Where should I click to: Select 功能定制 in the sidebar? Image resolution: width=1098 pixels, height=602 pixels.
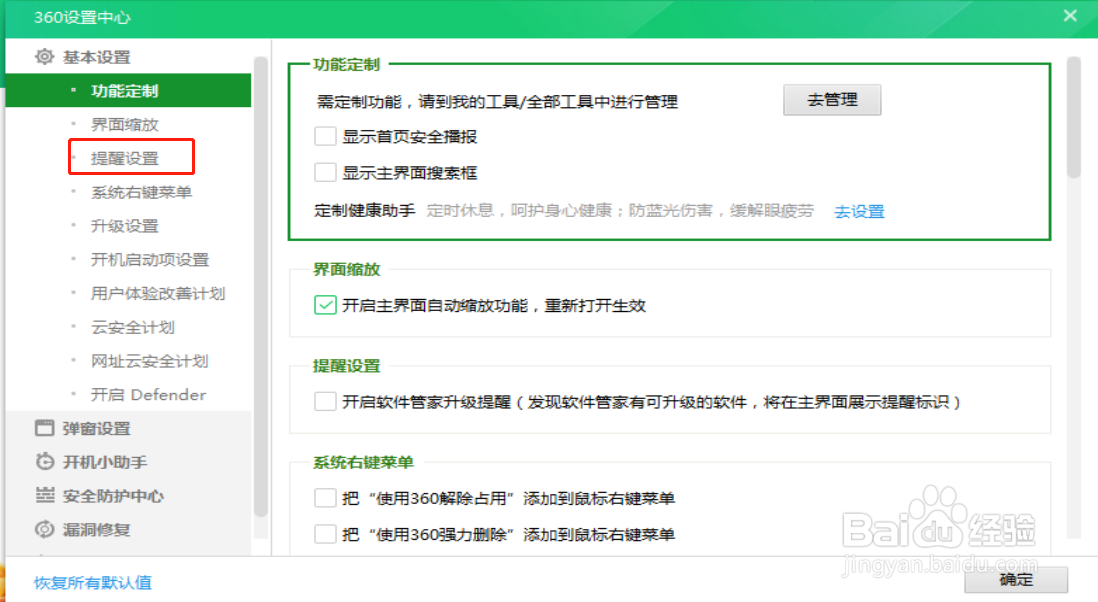pyautogui.click(x=128, y=91)
